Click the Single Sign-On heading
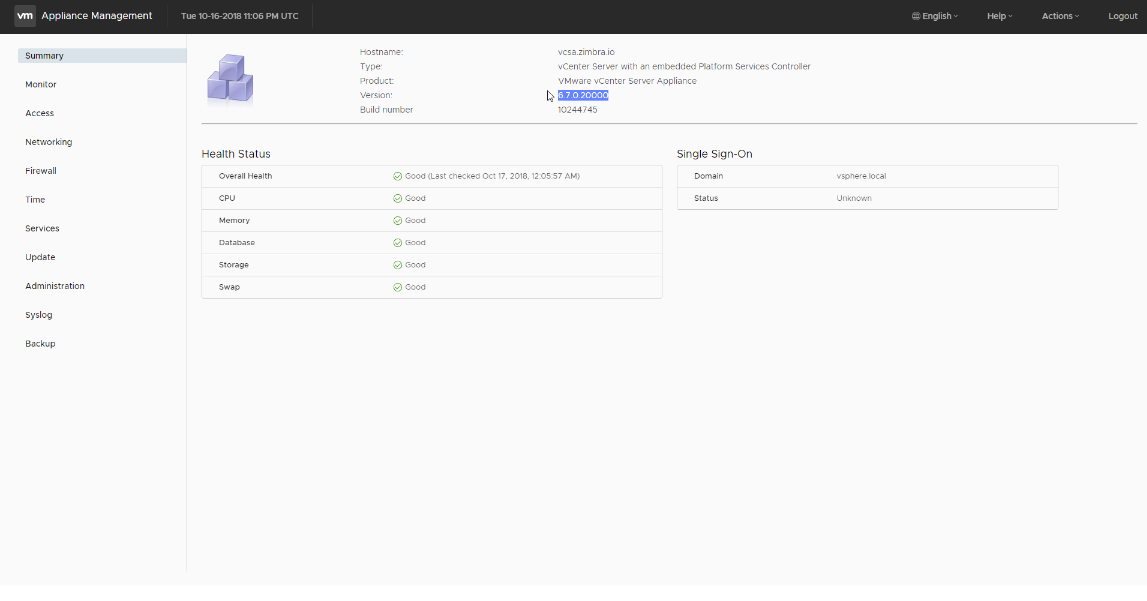1147x601 pixels. tap(714, 154)
